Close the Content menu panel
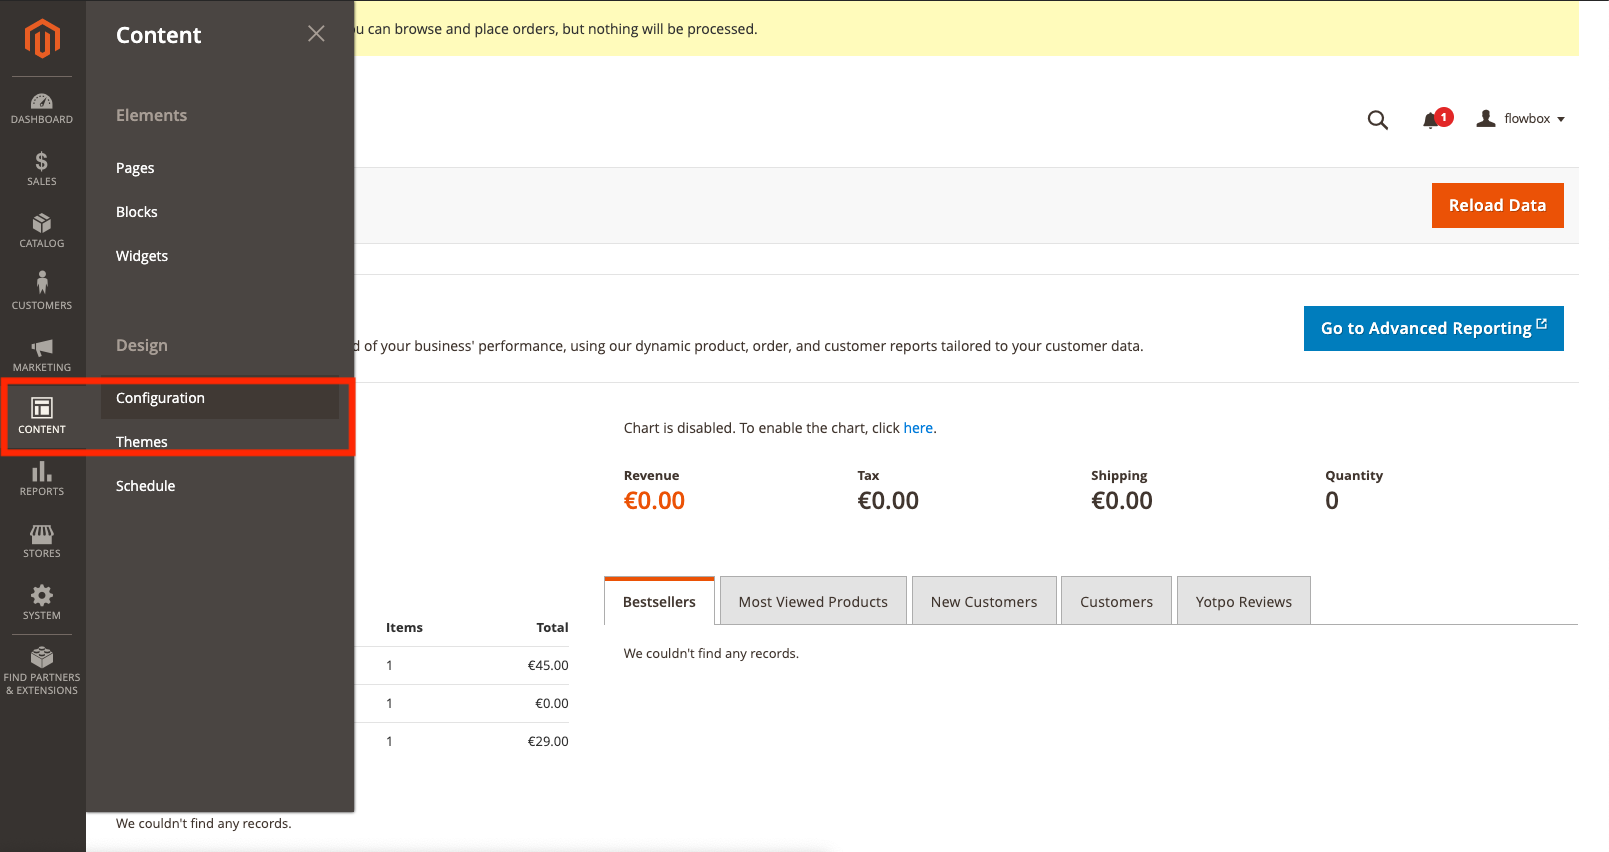Viewport: 1609px width, 852px height. click(x=316, y=34)
